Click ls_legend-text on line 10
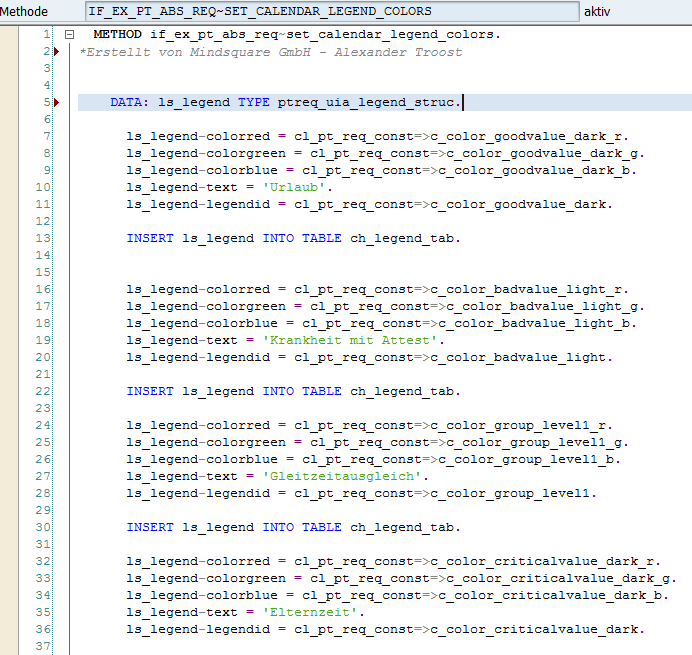 [x=182, y=187]
